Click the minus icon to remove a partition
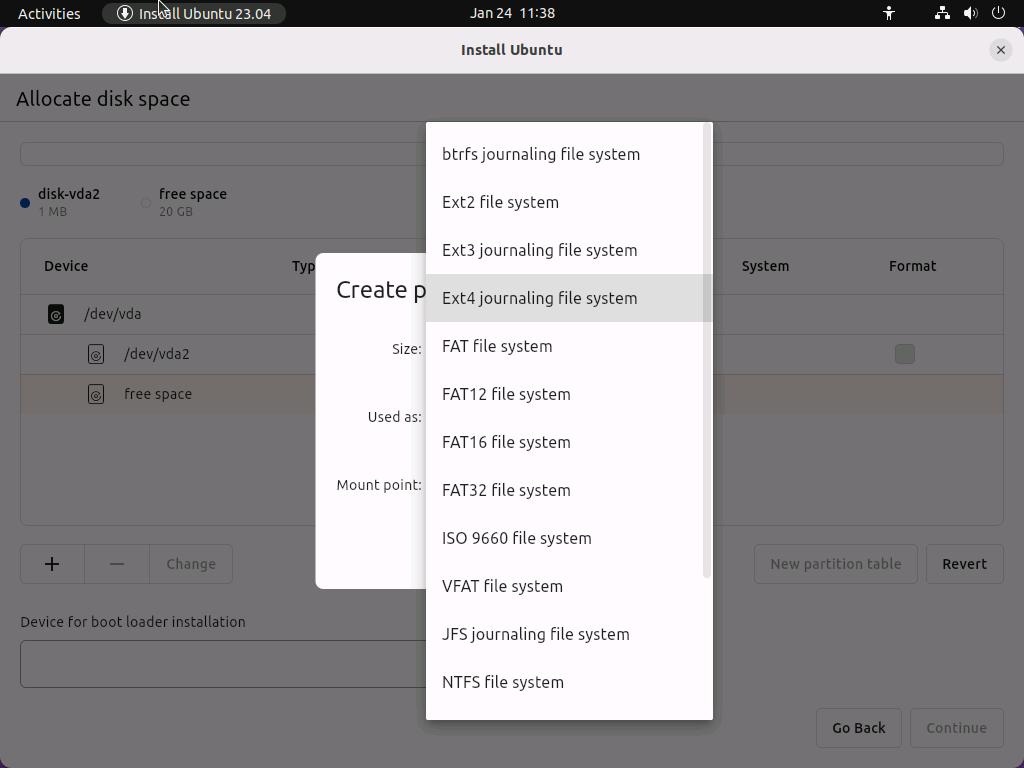Viewport: 1024px width, 768px height. (x=116, y=563)
